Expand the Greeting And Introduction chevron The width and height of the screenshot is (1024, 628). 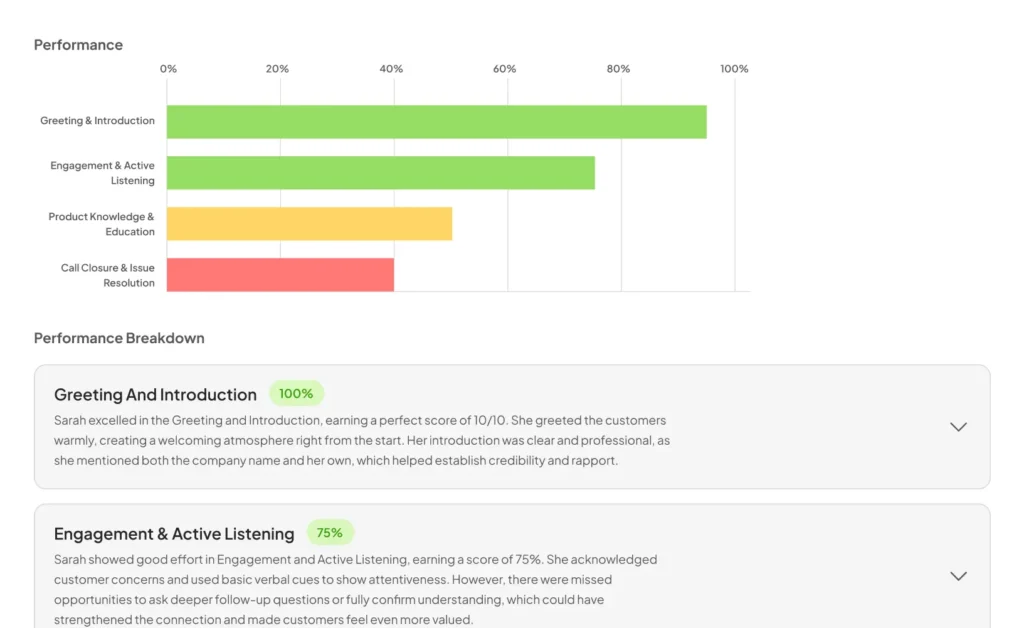pyautogui.click(x=958, y=427)
